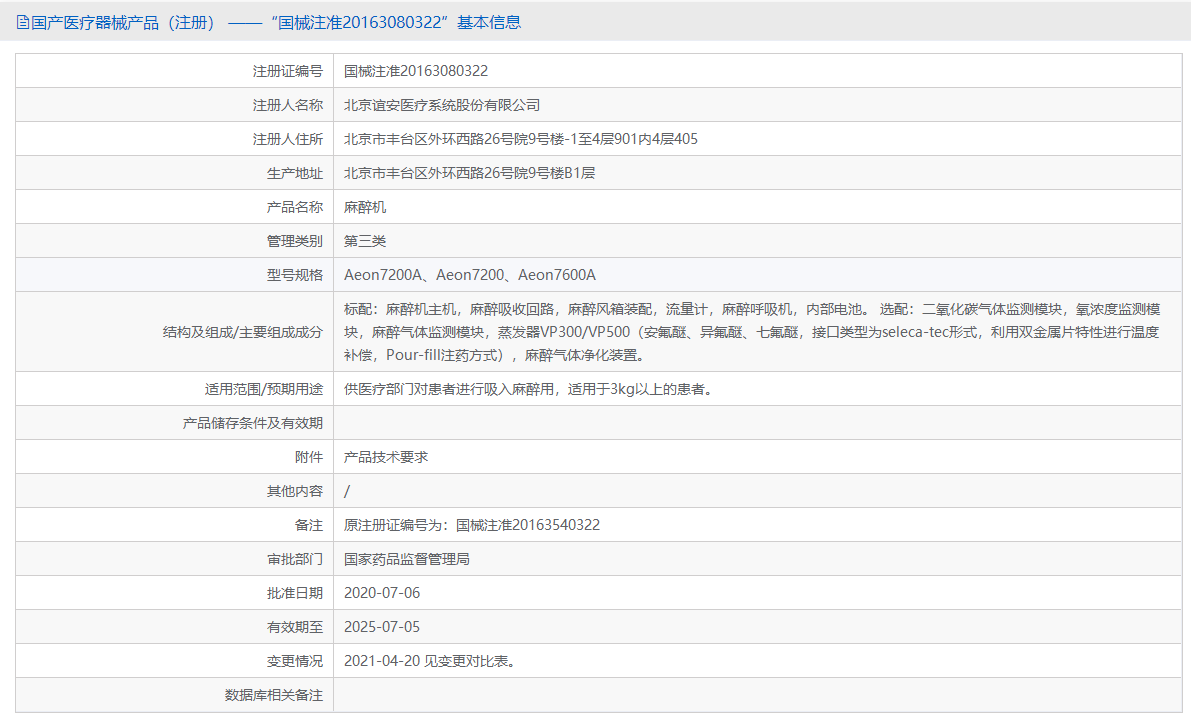This screenshot has width=1191, height=721.
Task: Click the company name 北京谊安医疗系统股份有限公司
Action: click(442, 105)
